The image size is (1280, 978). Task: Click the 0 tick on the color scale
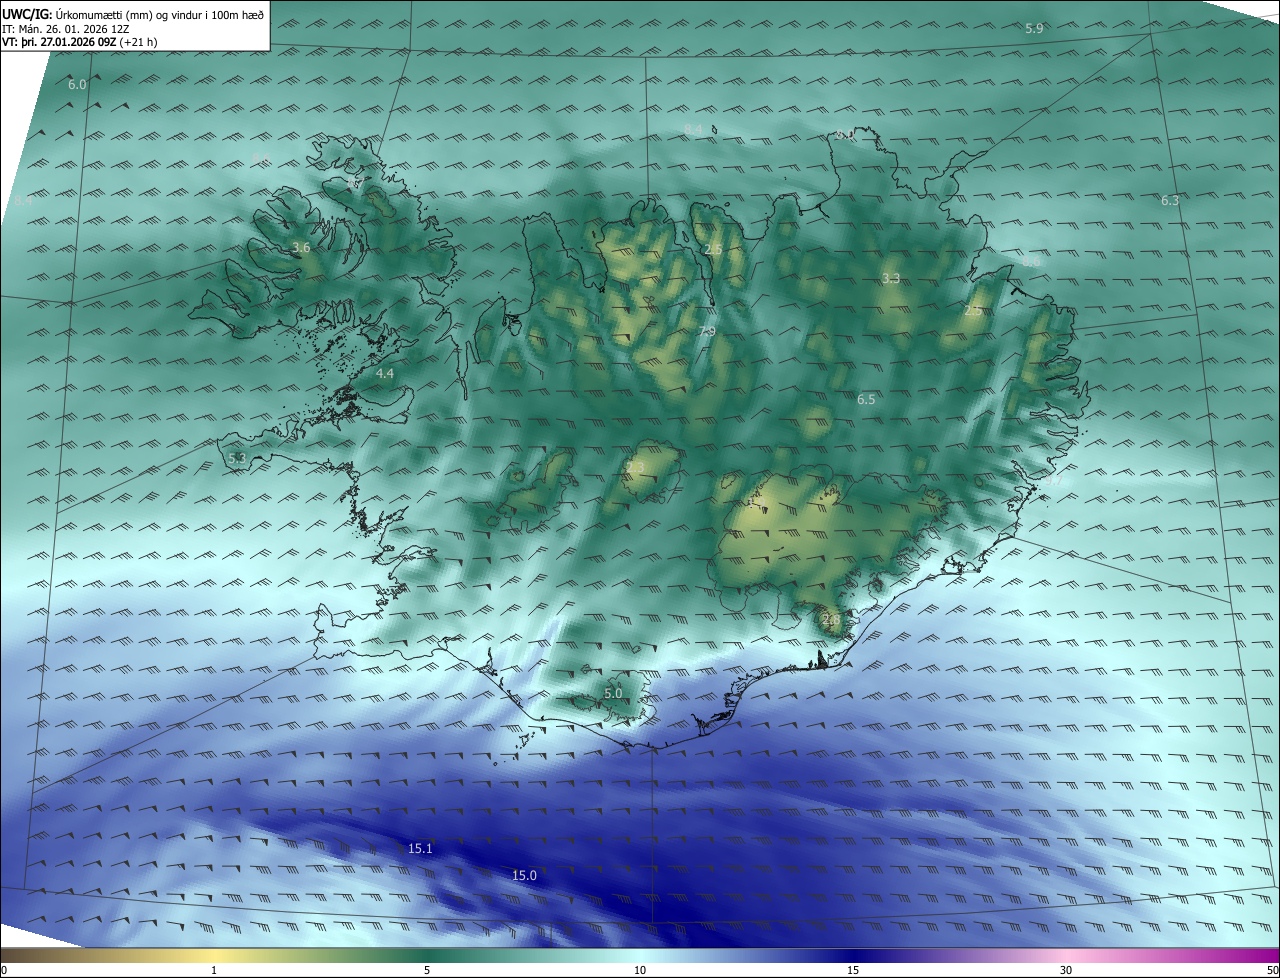[4, 970]
